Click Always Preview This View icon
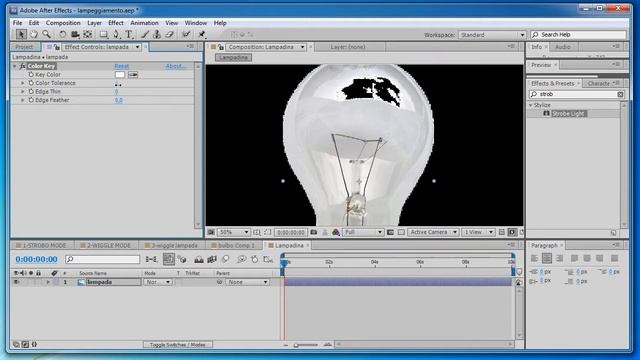 (211, 232)
